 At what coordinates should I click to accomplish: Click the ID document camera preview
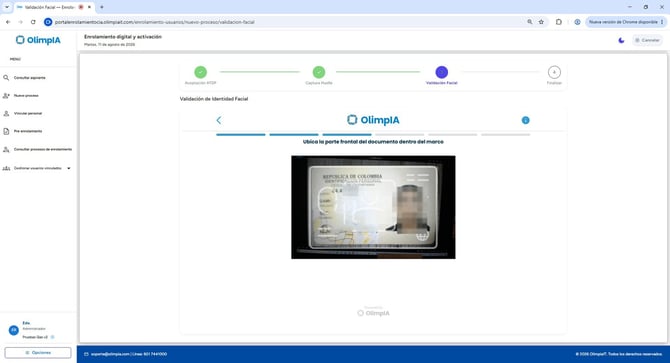(373, 207)
